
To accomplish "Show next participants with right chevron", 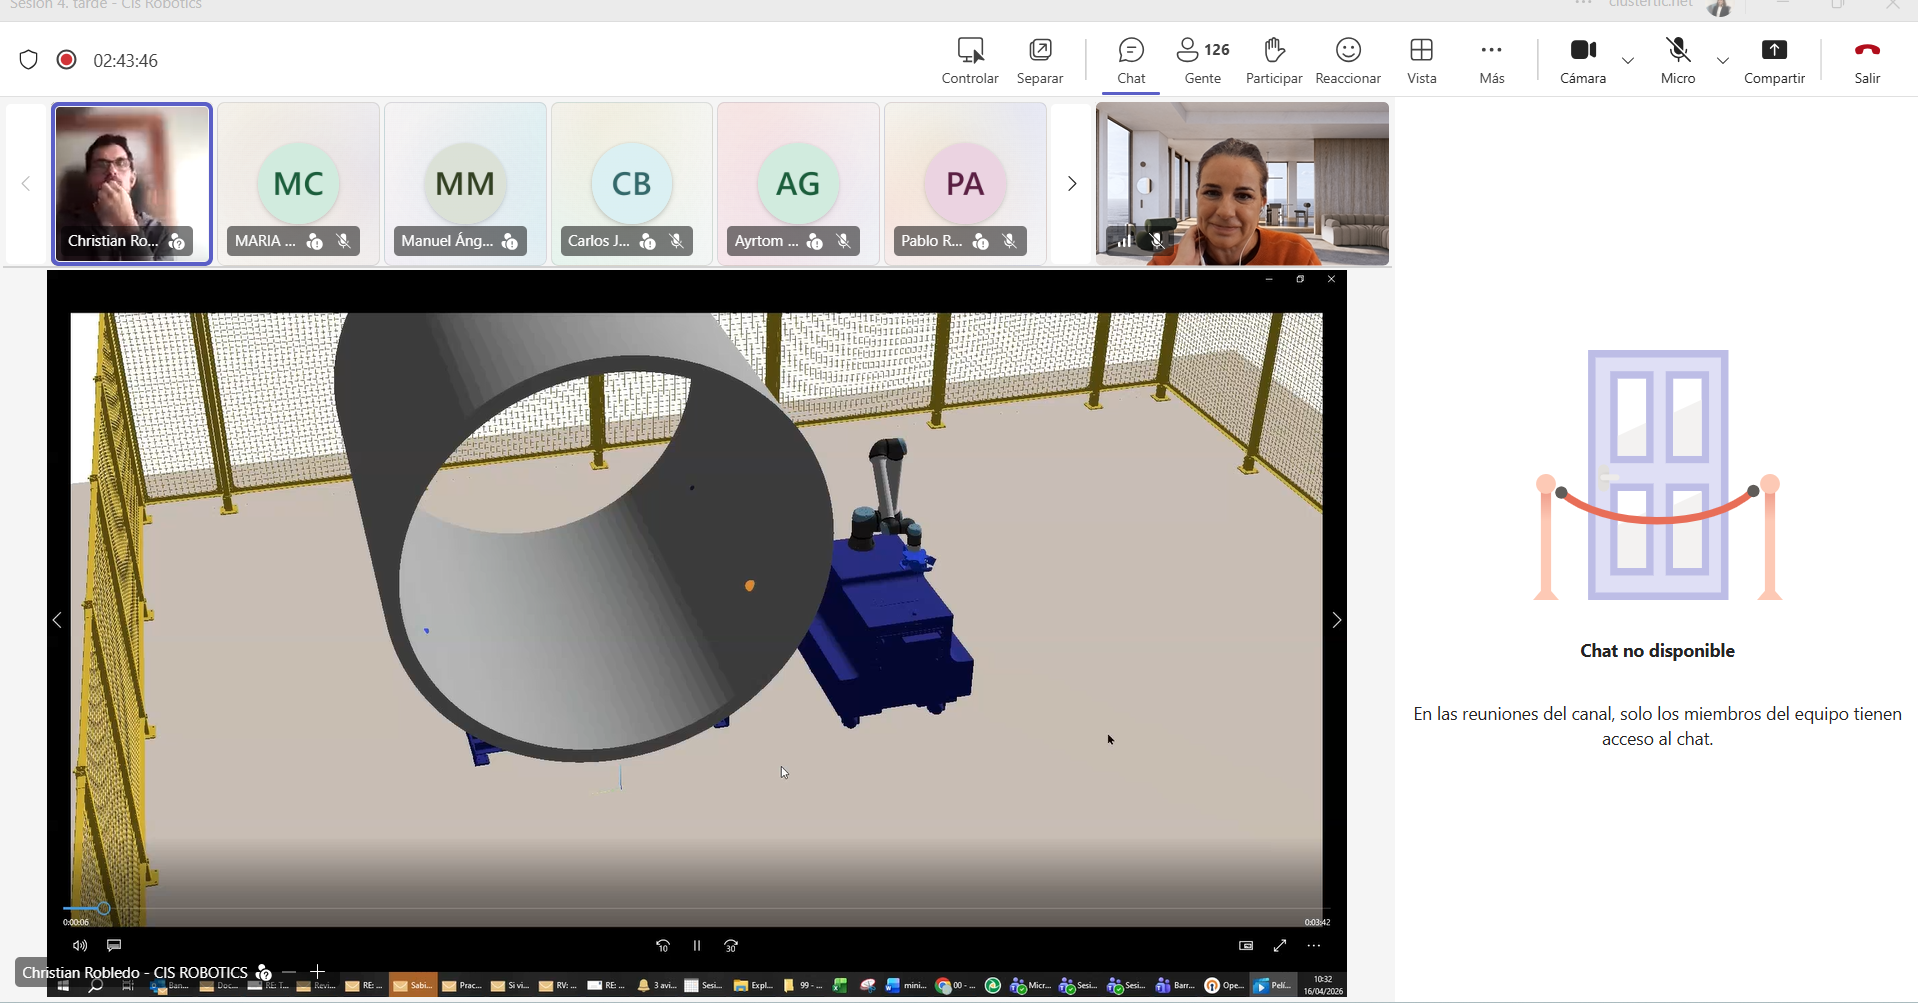I will click(x=1071, y=184).
